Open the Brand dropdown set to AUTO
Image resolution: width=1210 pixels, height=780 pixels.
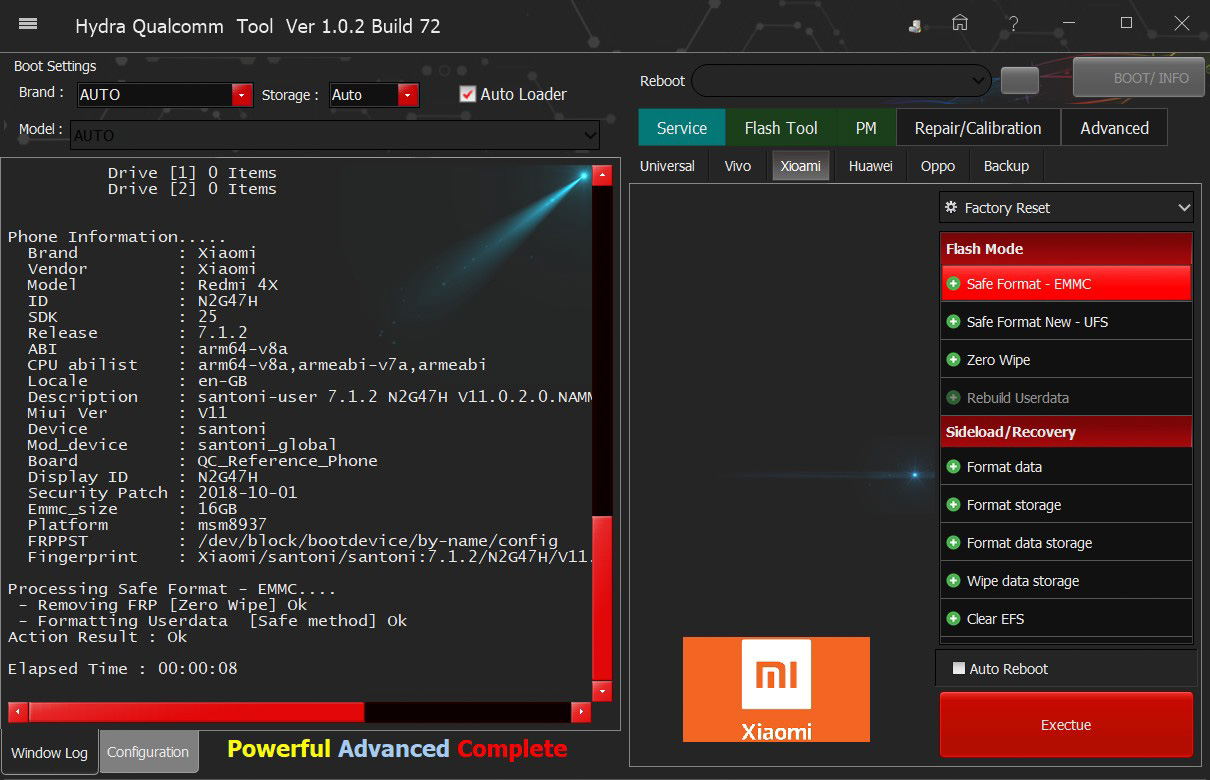click(164, 95)
